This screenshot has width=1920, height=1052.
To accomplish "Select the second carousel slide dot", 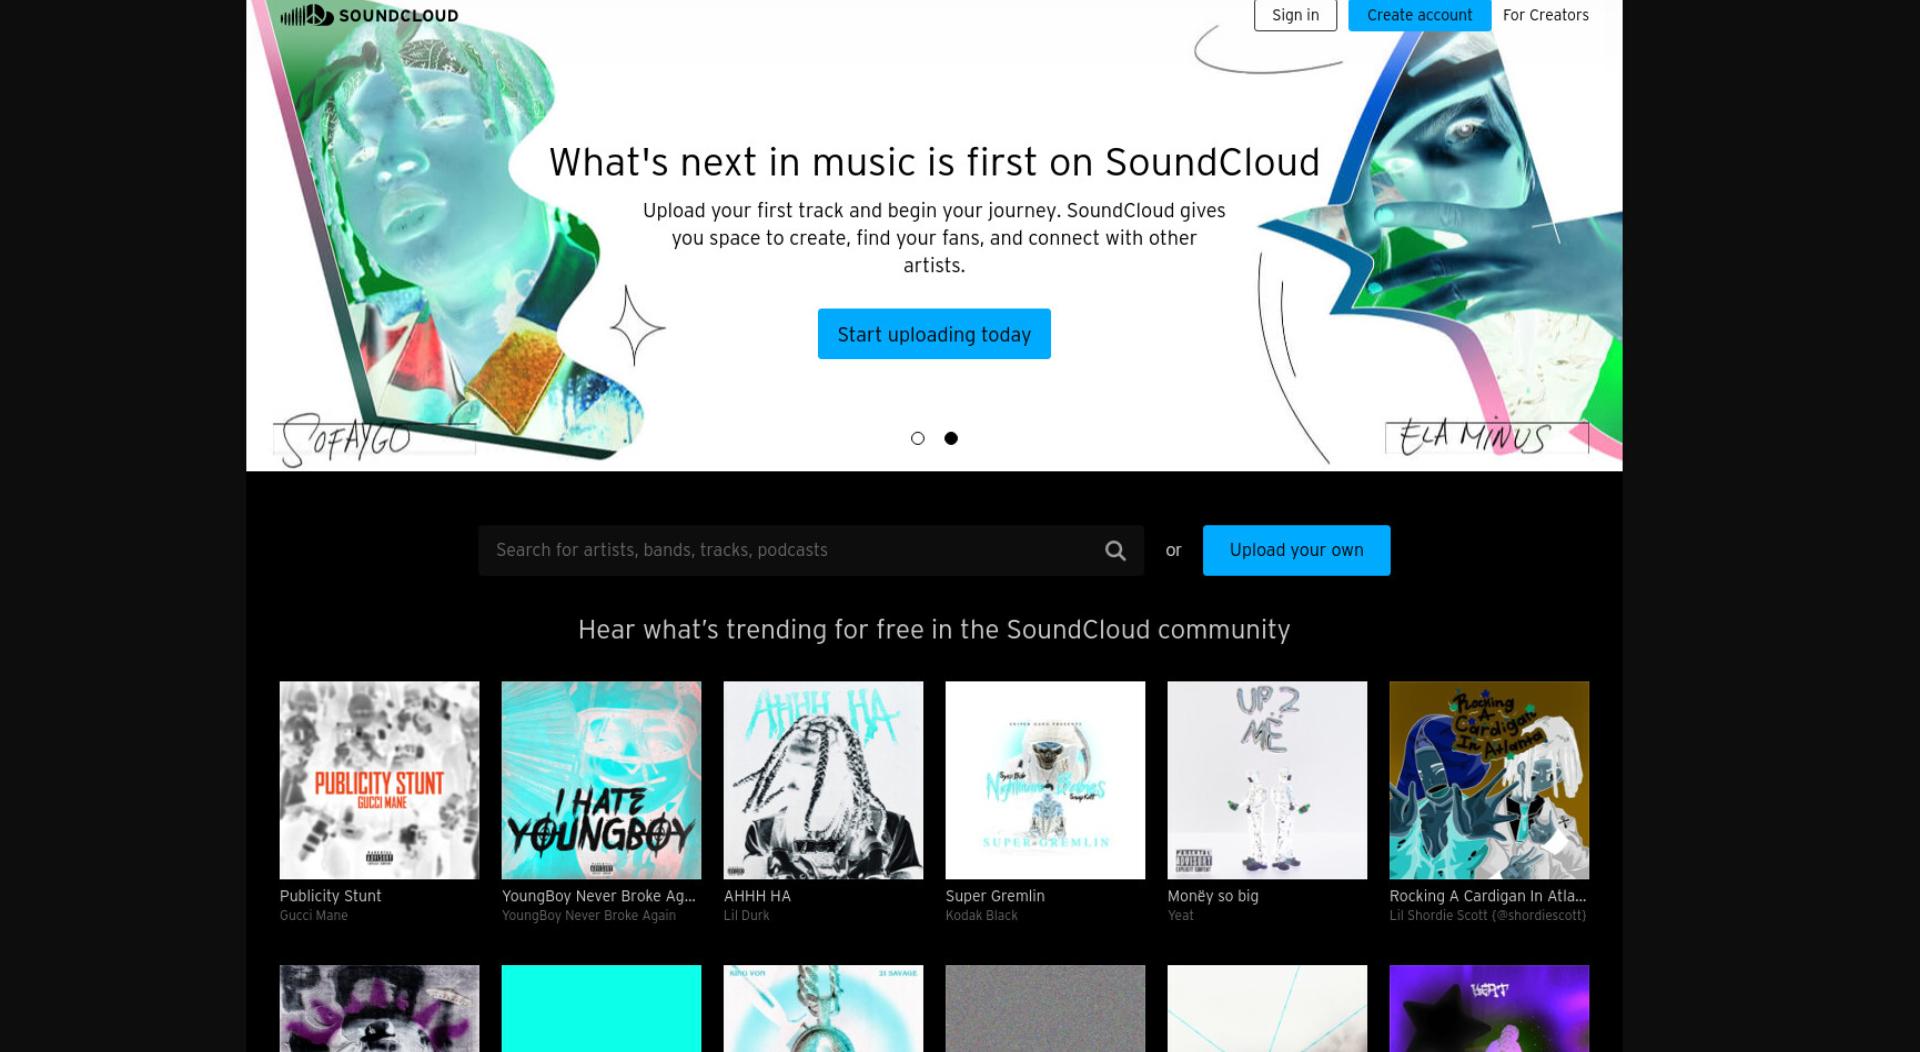I will [951, 438].
